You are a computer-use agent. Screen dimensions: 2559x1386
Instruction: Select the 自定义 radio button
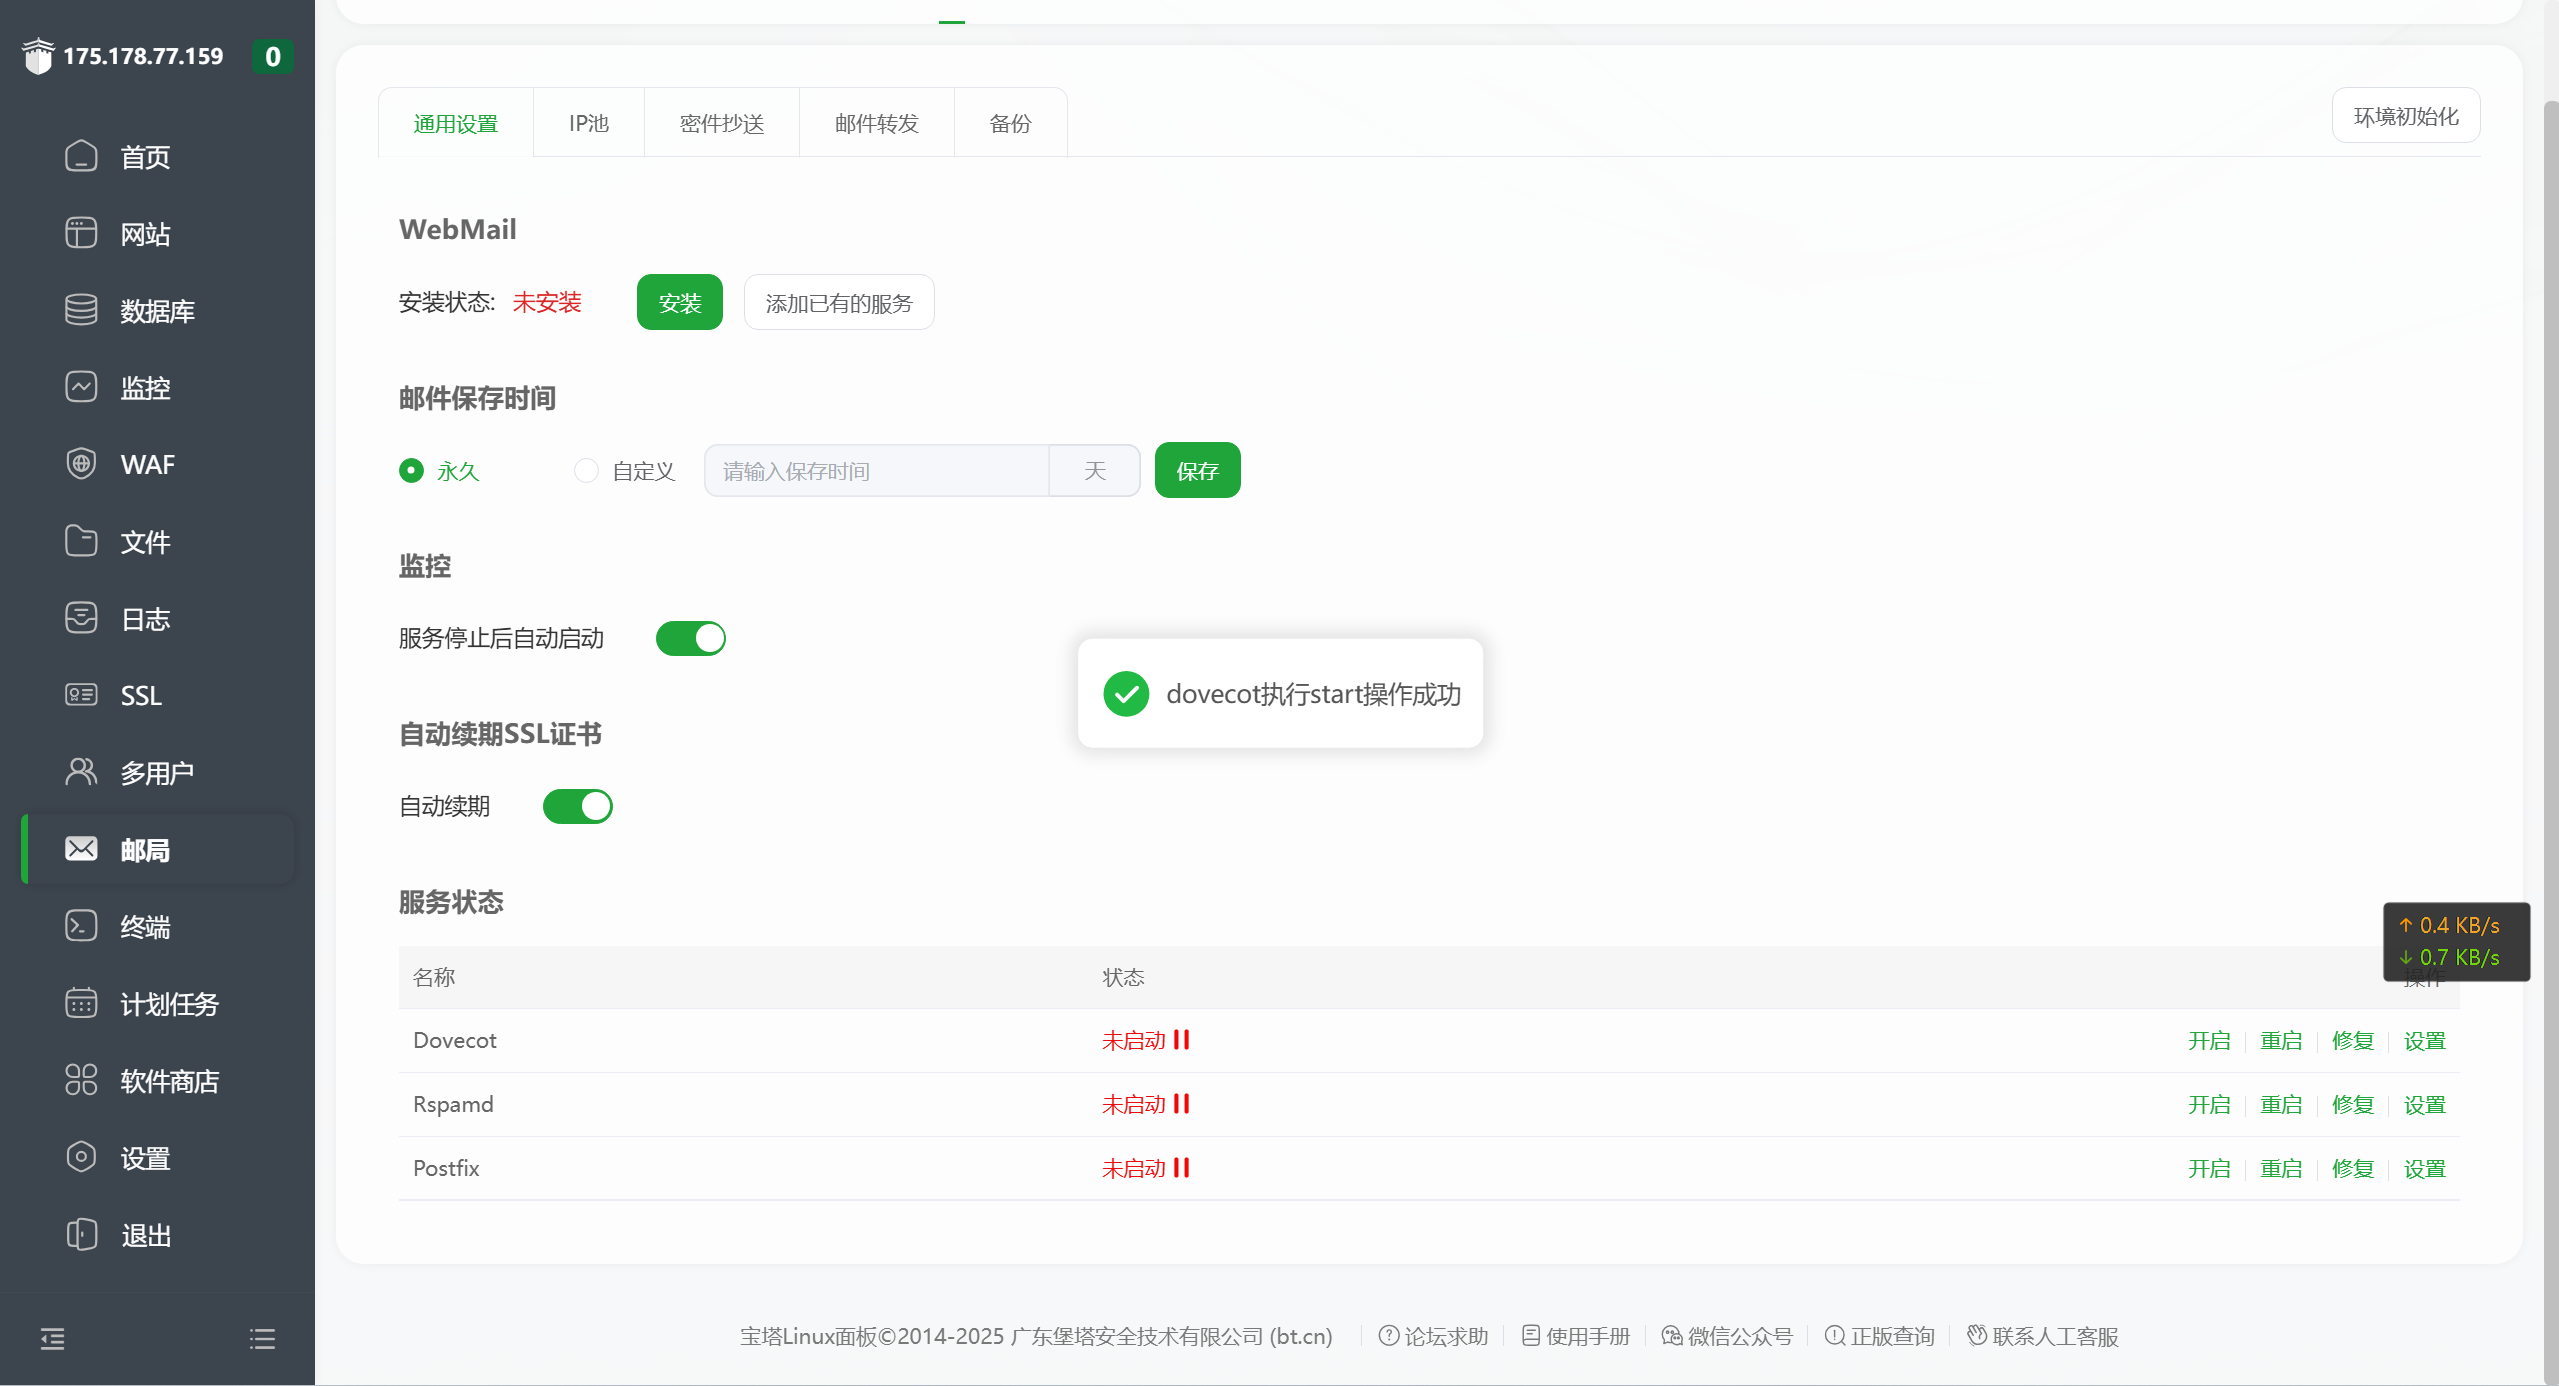(586, 470)
